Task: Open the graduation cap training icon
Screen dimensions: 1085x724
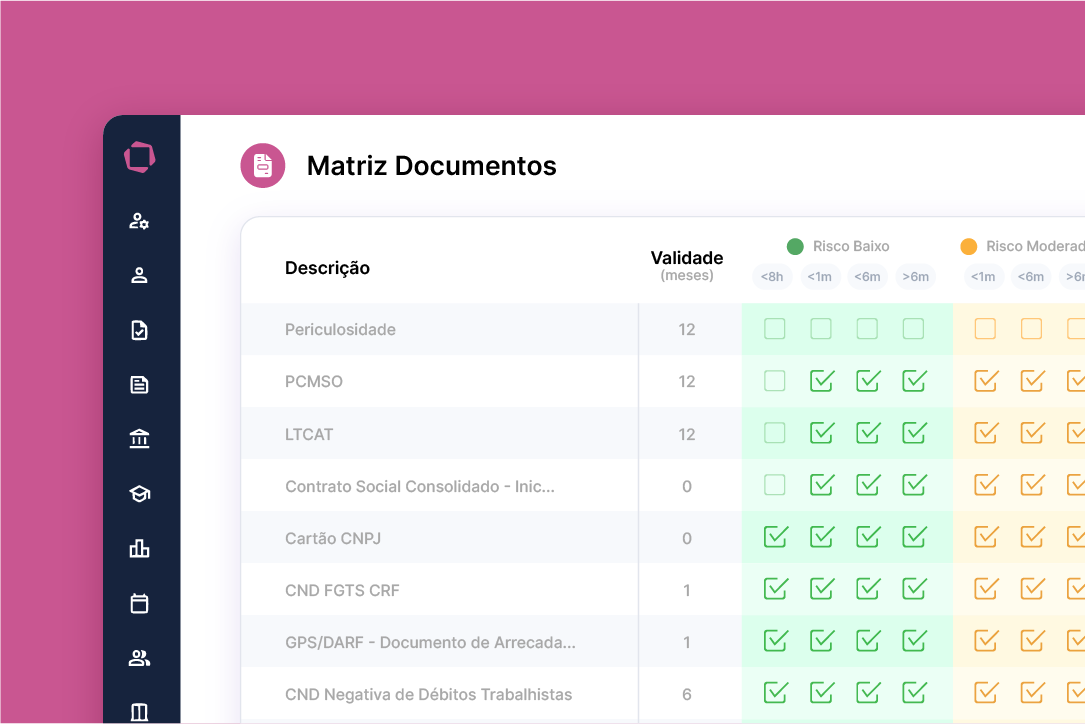Action: 139,494
